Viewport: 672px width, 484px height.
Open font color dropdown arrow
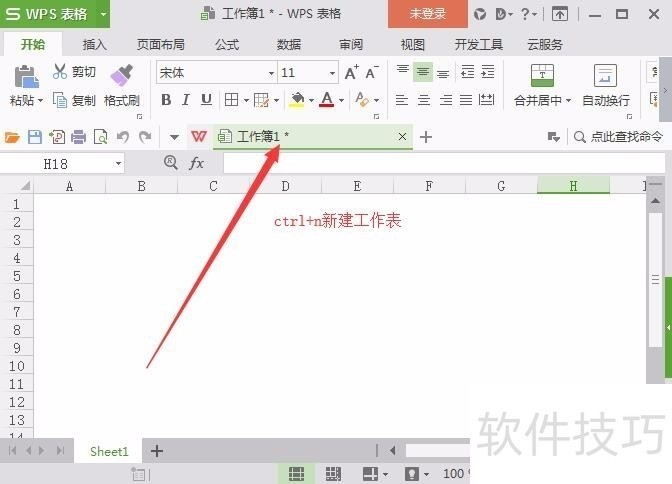[x=342, y=101]
